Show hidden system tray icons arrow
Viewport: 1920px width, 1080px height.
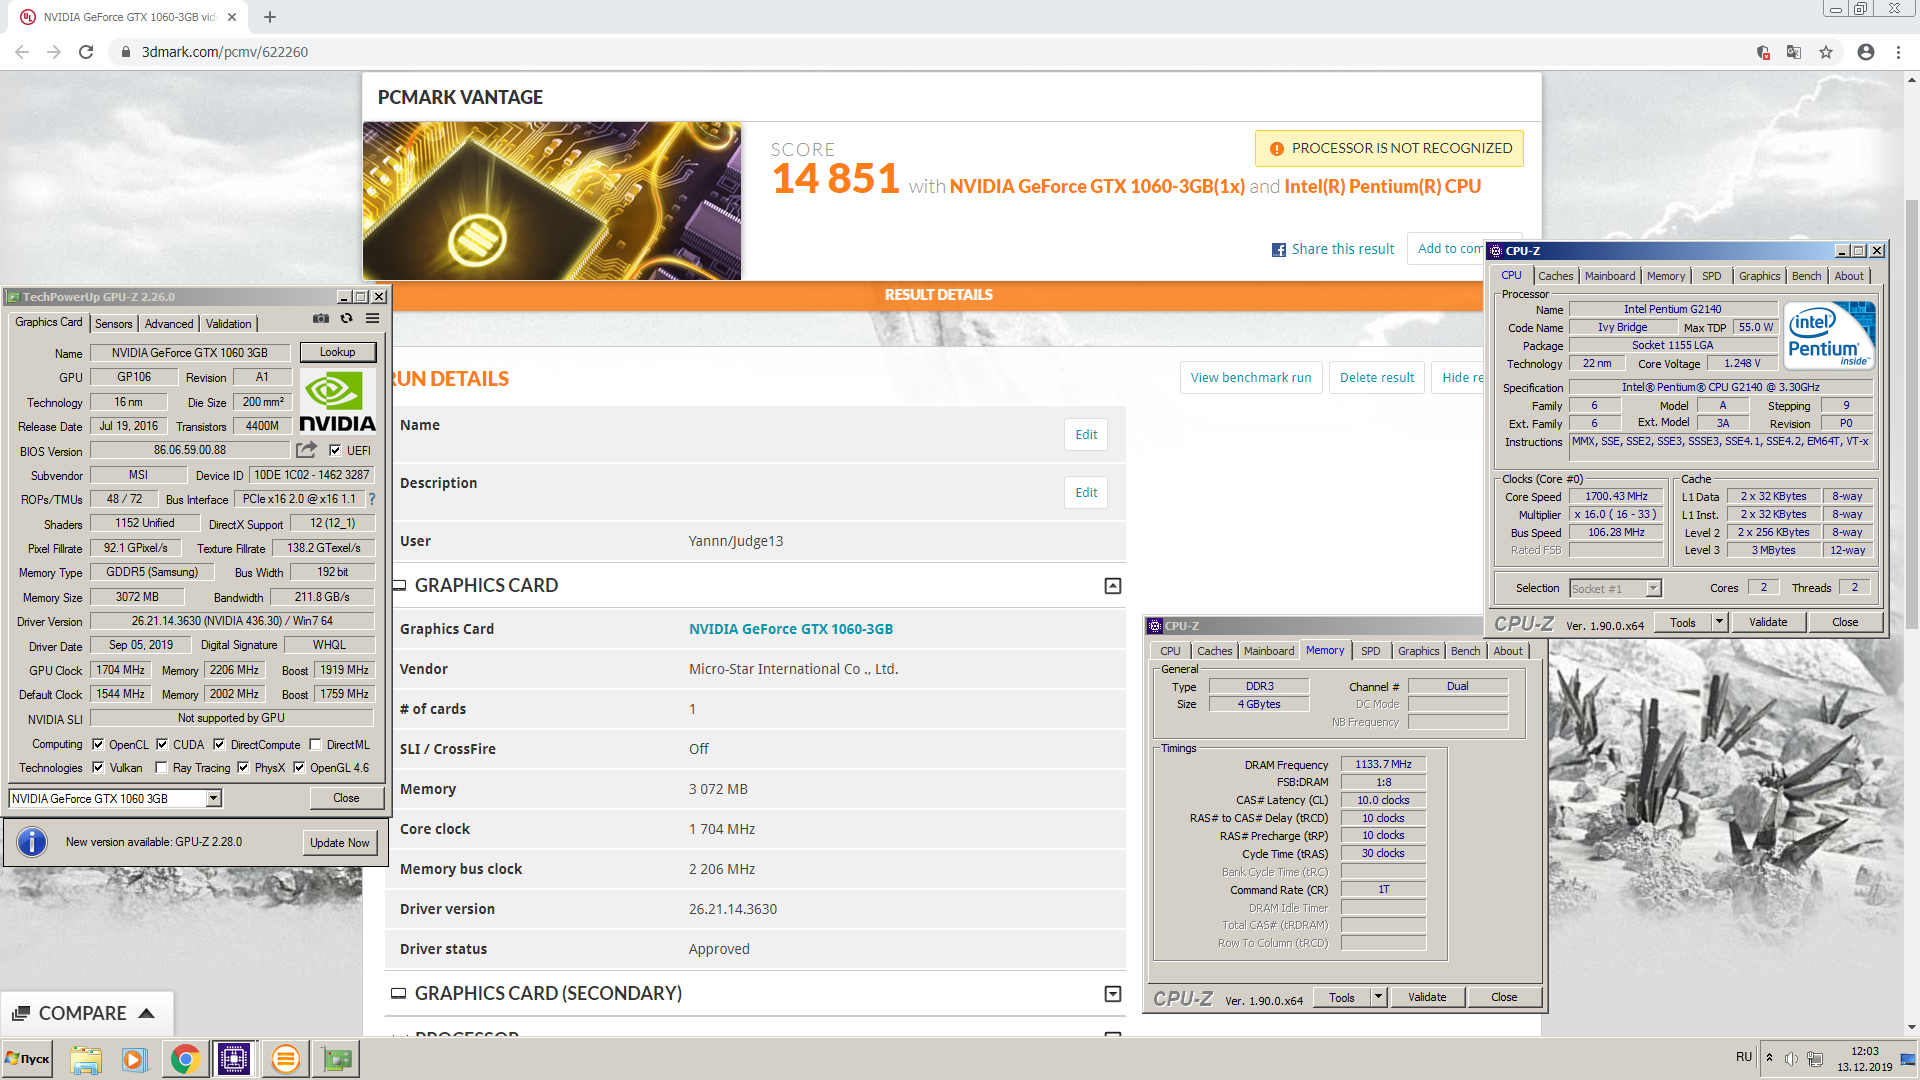tap(1769, 1057)
